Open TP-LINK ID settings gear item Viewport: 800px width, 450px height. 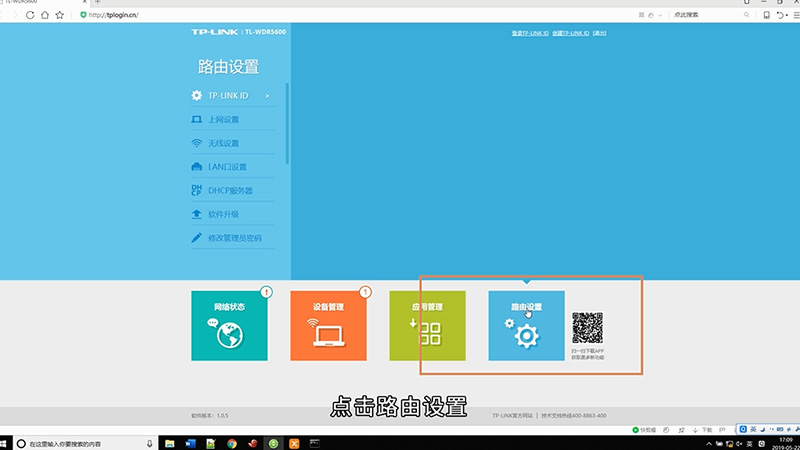click(x=233, y=95)
